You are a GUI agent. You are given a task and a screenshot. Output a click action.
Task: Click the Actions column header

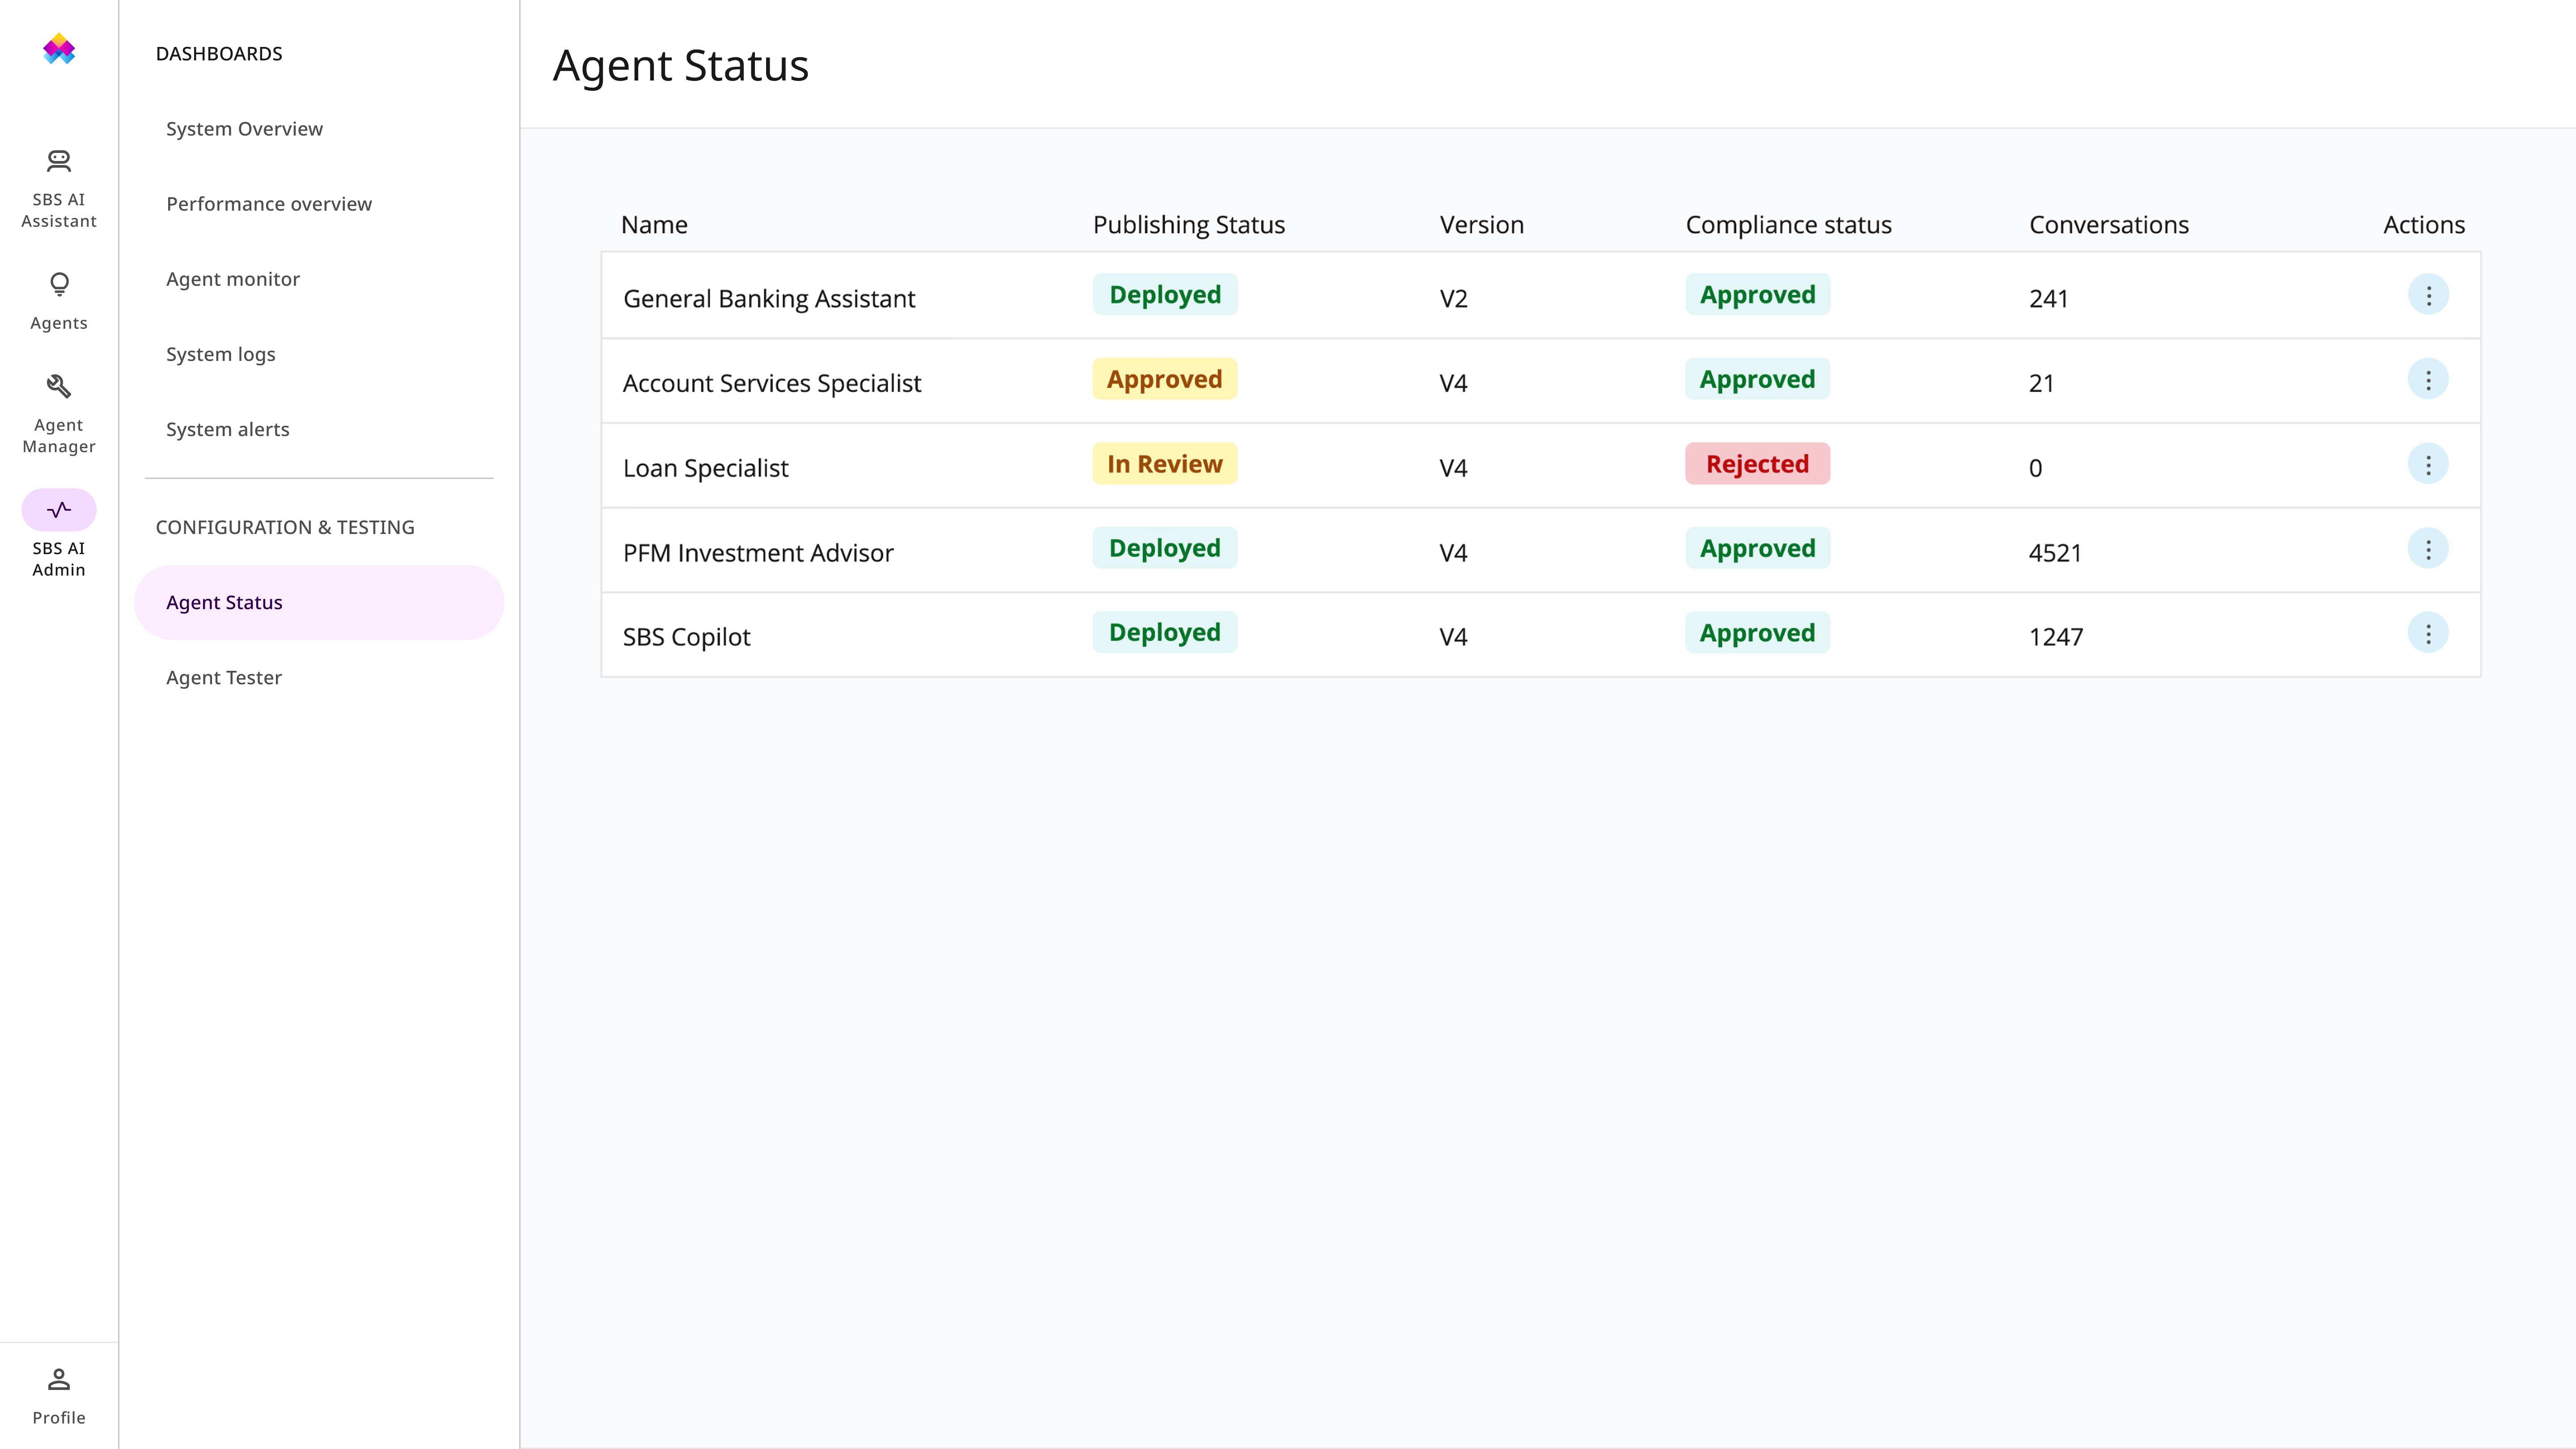tap(2424, 225)
